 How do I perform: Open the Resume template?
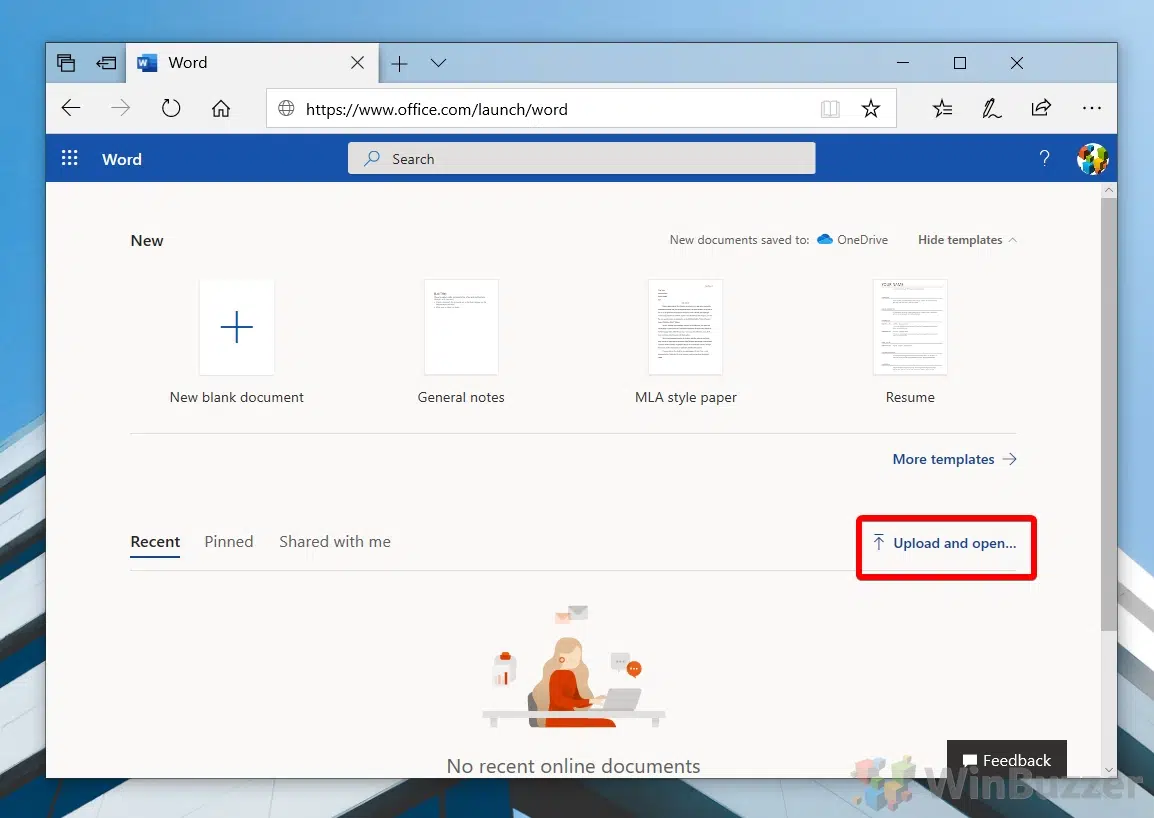[x=910, y=342]
